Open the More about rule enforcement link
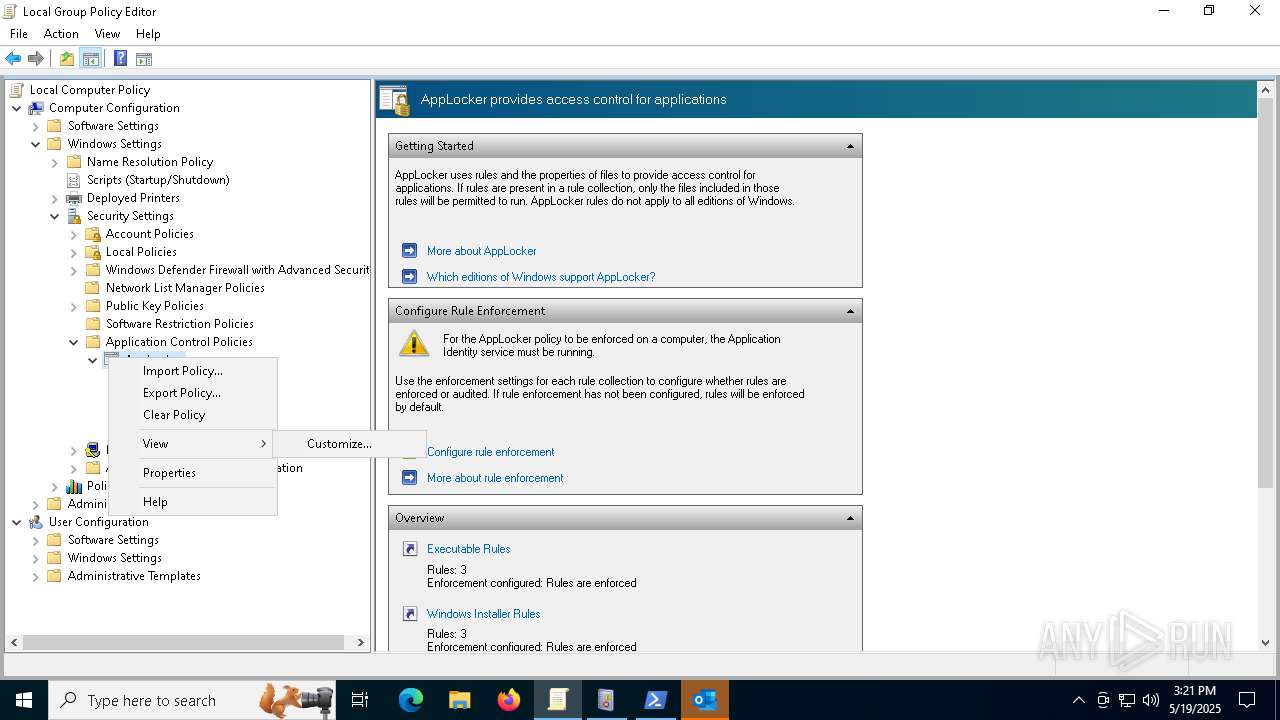This screenshot has width=1280, height=720. tap(495, 478)
